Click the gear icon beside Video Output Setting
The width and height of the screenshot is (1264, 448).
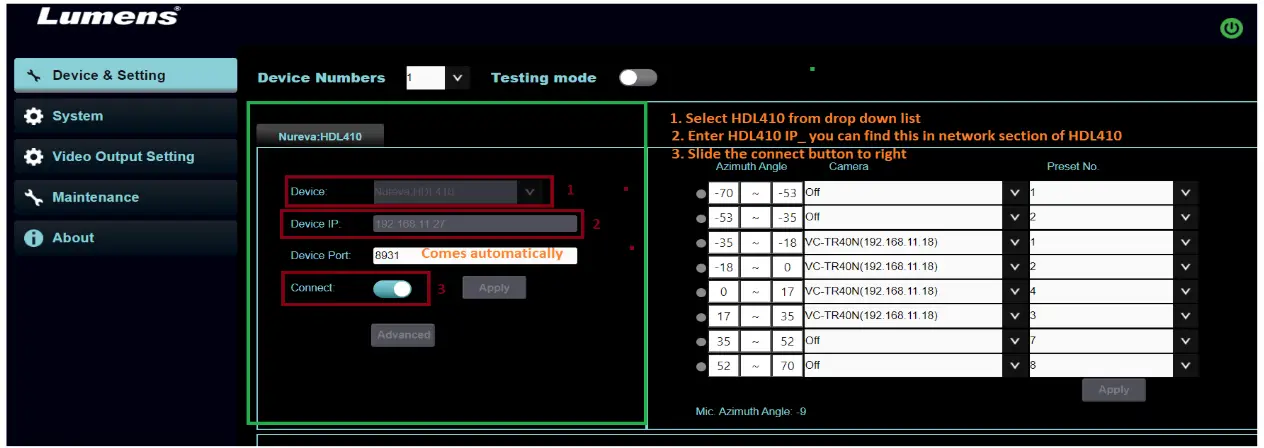[33, 157]
